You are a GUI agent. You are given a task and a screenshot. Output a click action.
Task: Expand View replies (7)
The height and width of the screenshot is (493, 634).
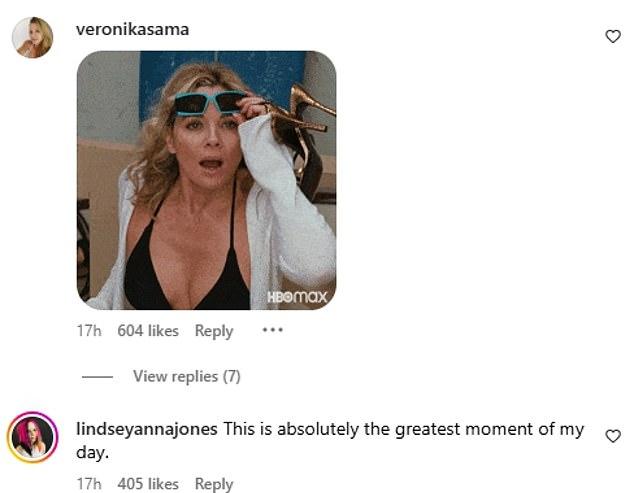[187, 377]
